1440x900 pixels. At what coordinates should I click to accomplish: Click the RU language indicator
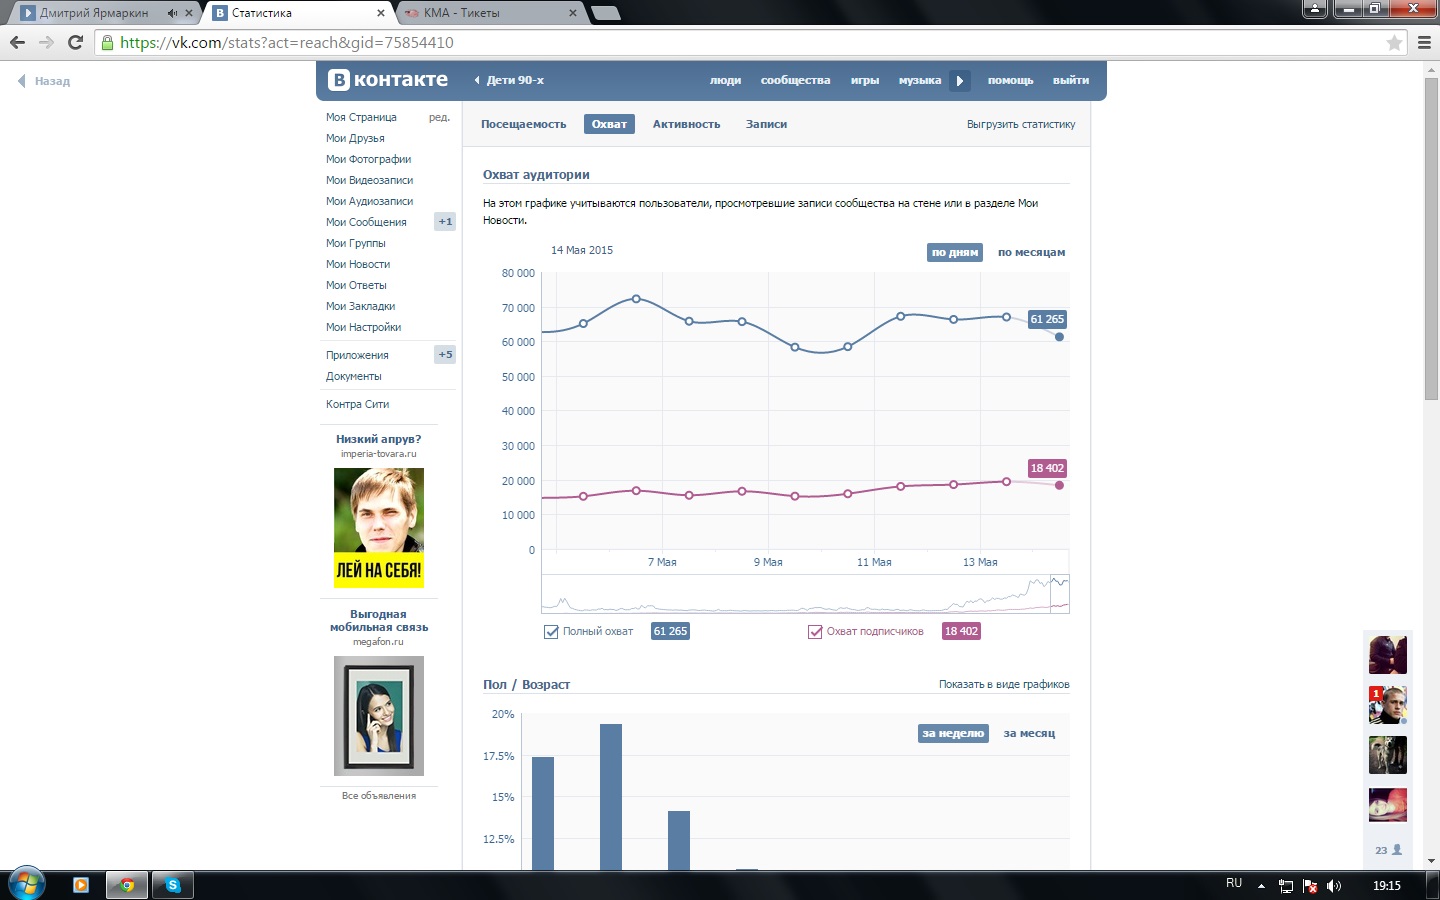tap(1234, 883)
